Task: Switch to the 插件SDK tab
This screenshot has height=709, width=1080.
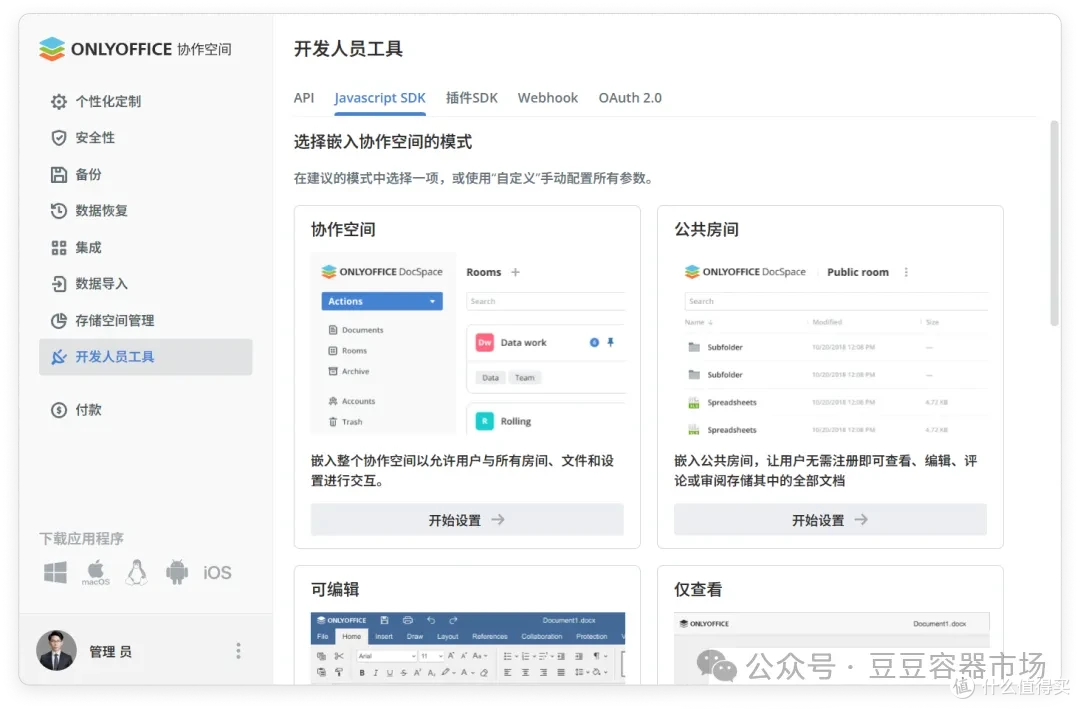Action: 472,98
